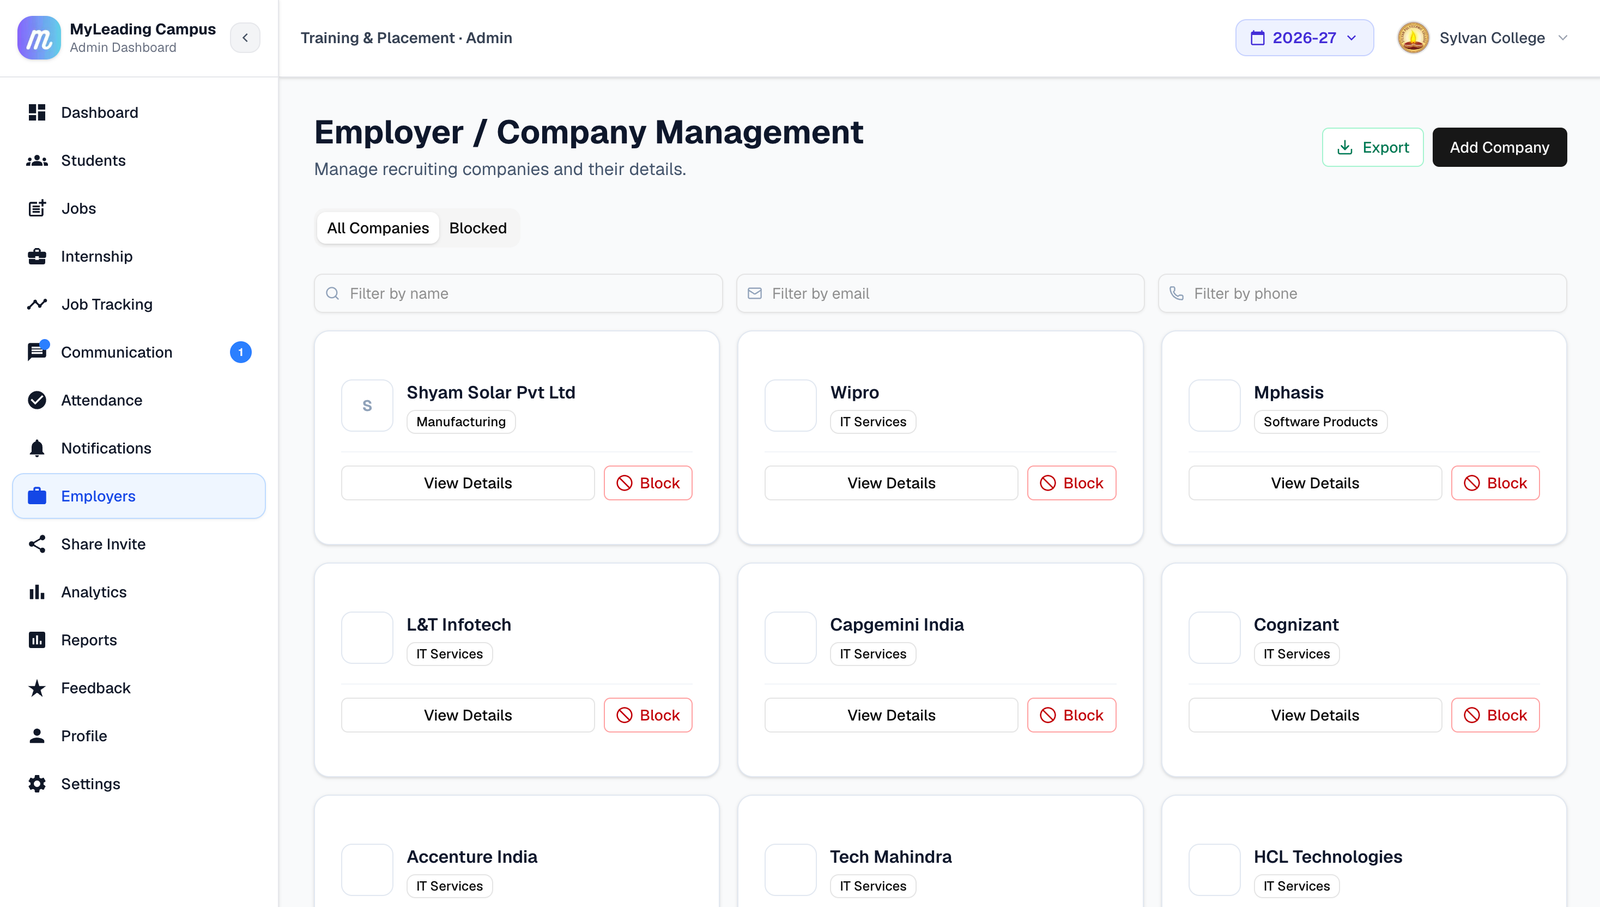Click the envelope icon in email filter
This screenshot has height=907, width=1600.
pos(755,293)
